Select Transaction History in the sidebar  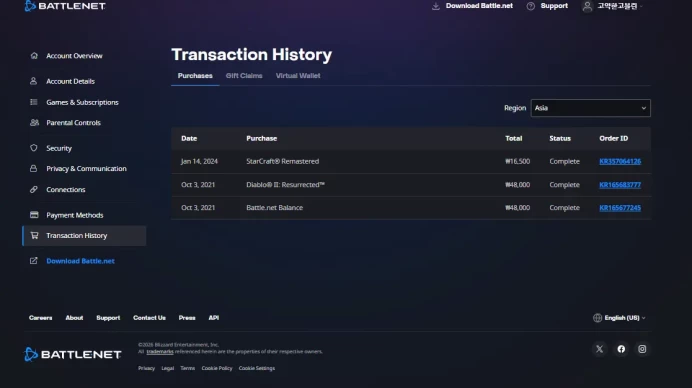[x=84, y=236]
